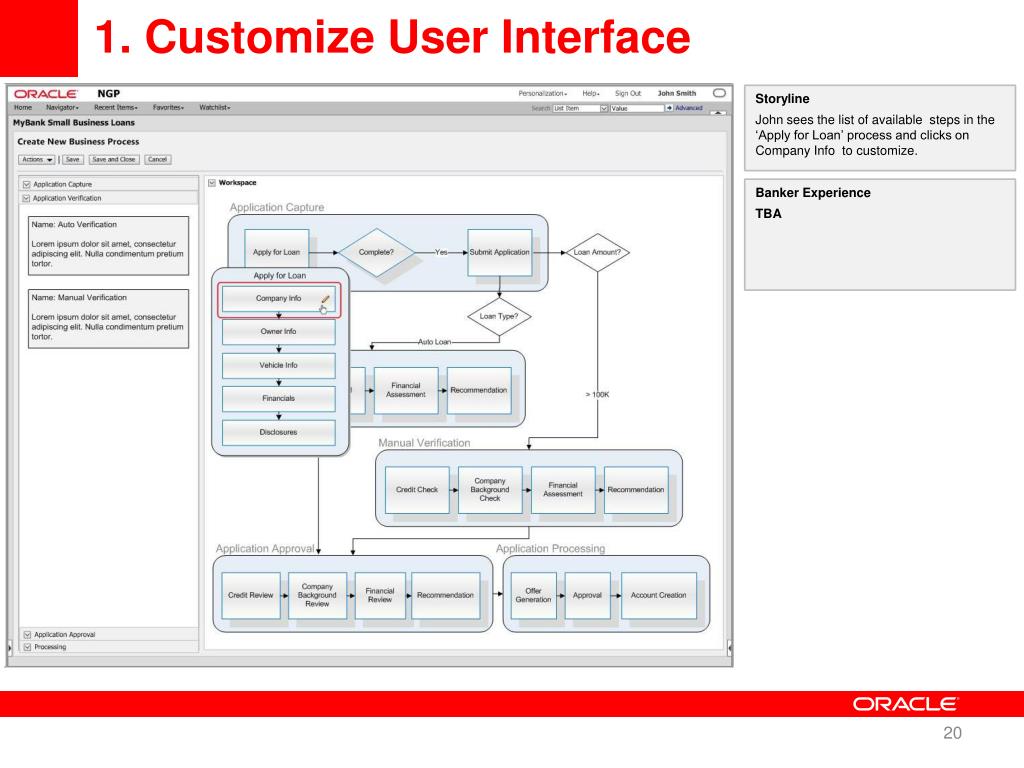Click the Save and Close button

114,159
